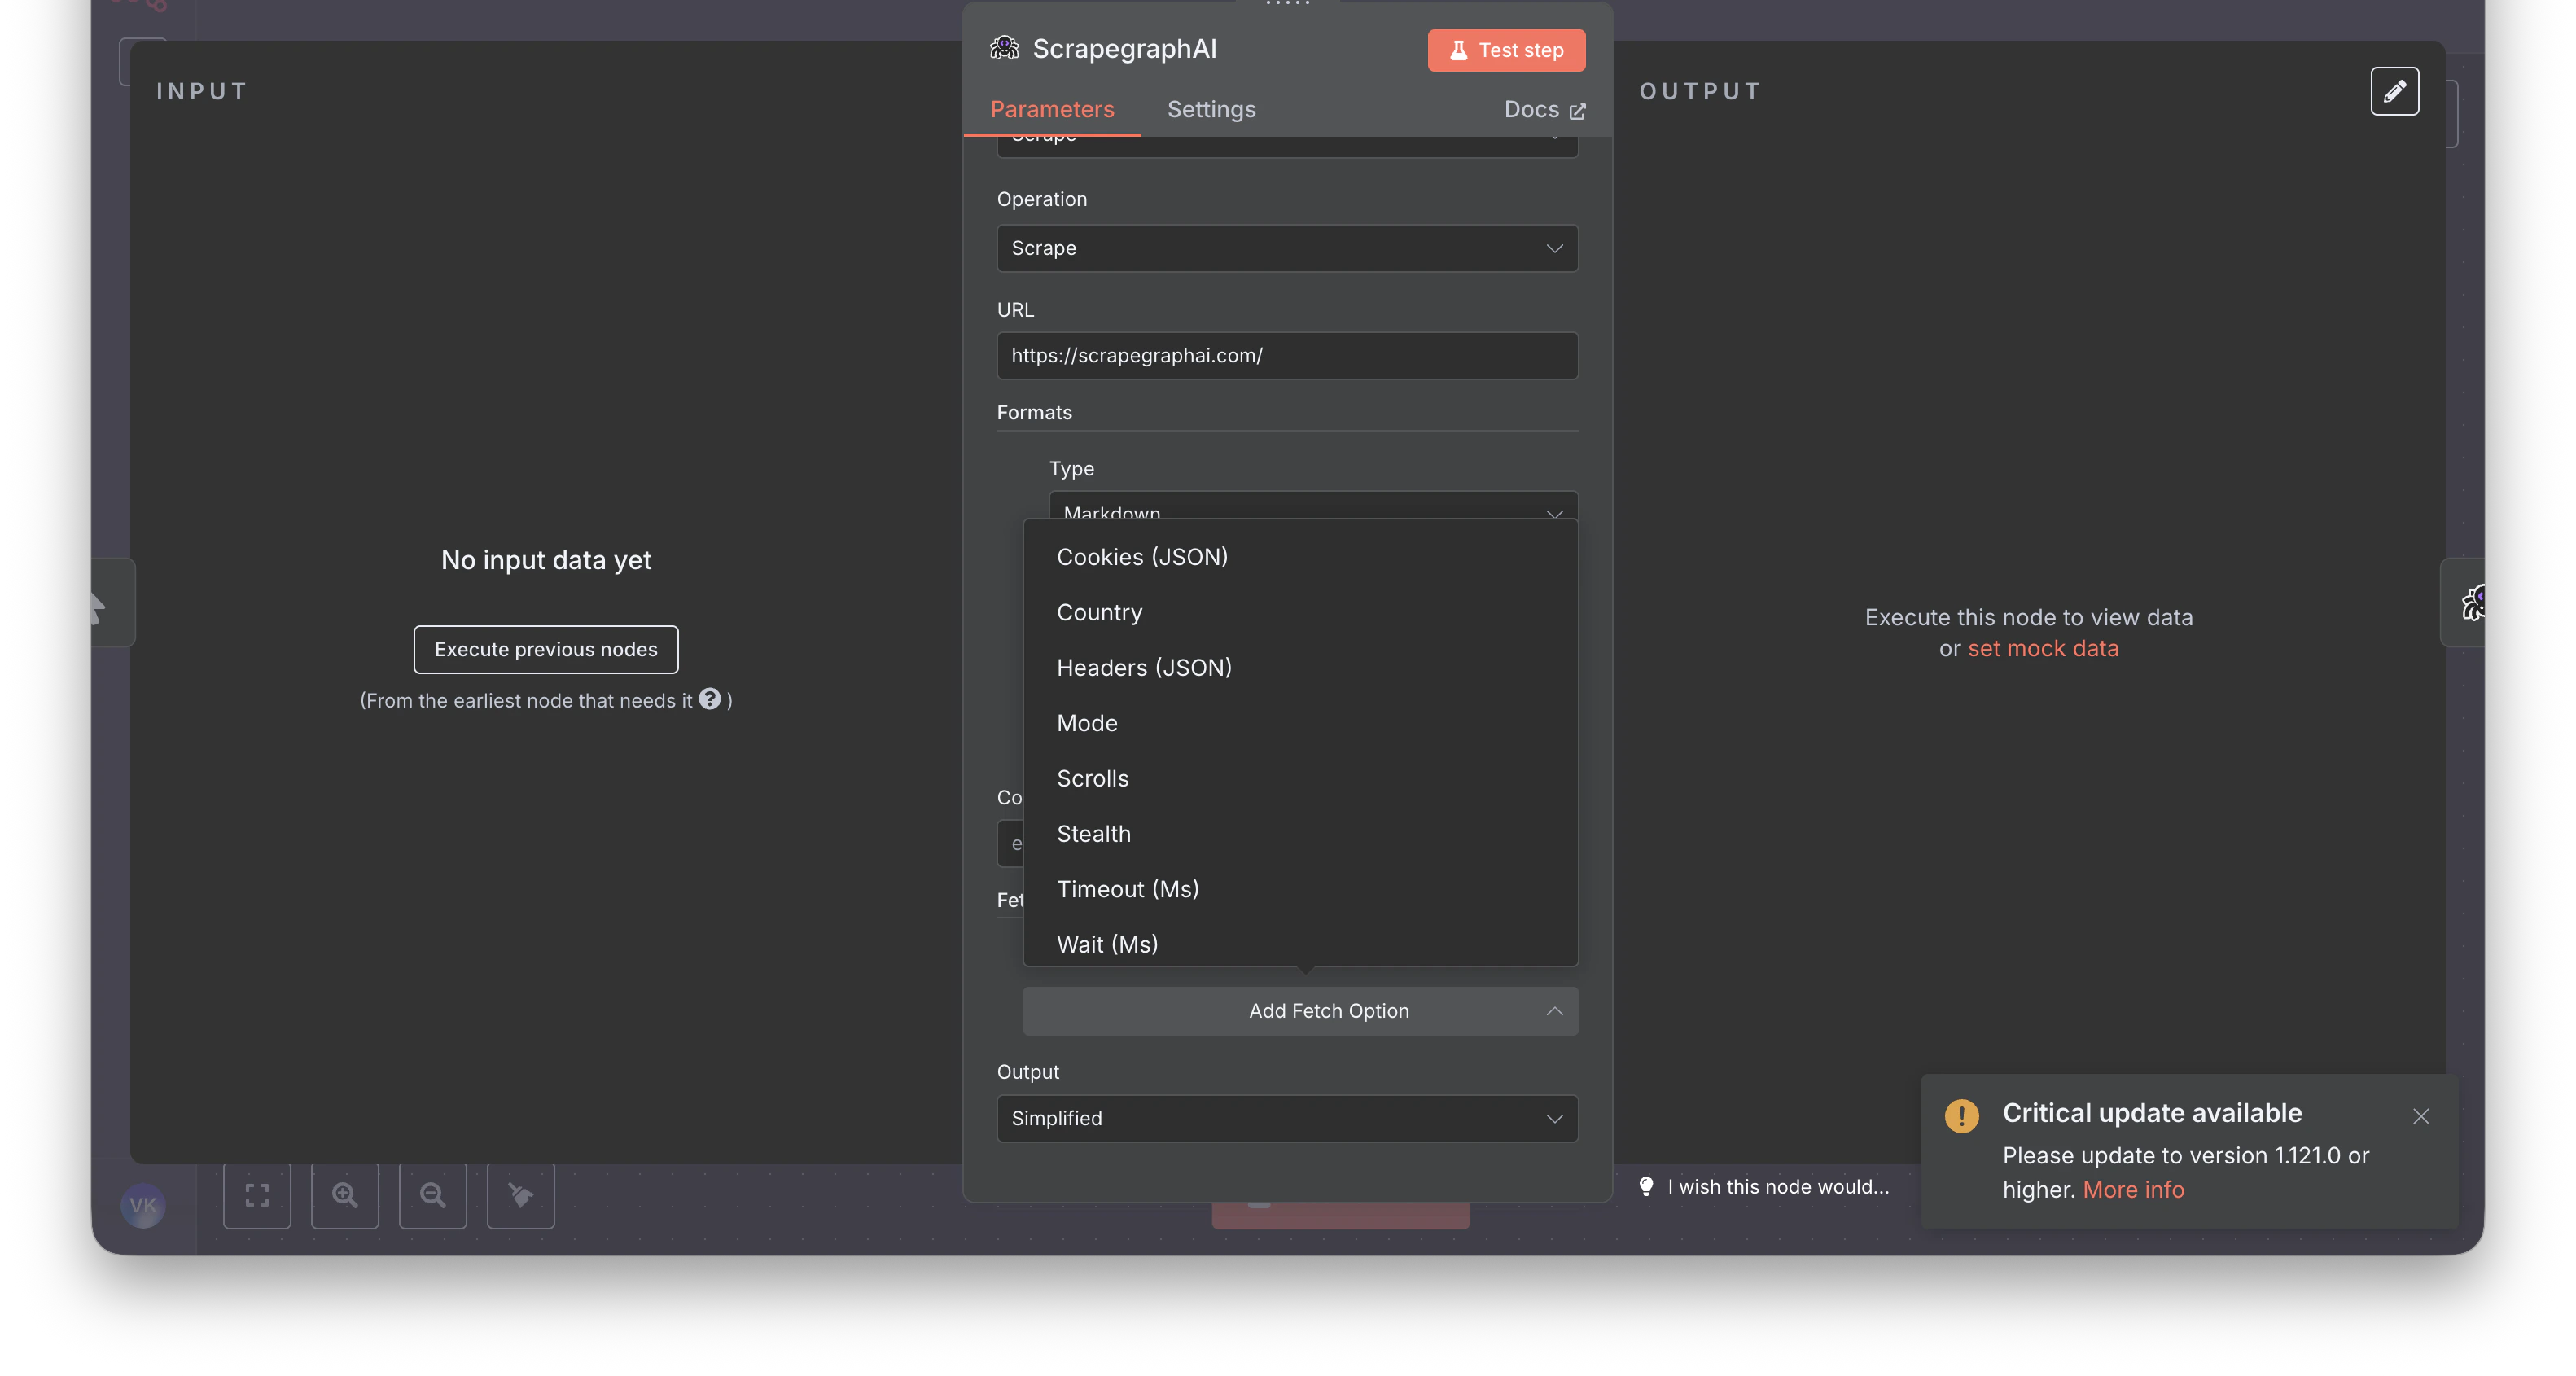Click Execute previous nodes button
This screenshot has width=2576, height=1376.
[546, 649]
